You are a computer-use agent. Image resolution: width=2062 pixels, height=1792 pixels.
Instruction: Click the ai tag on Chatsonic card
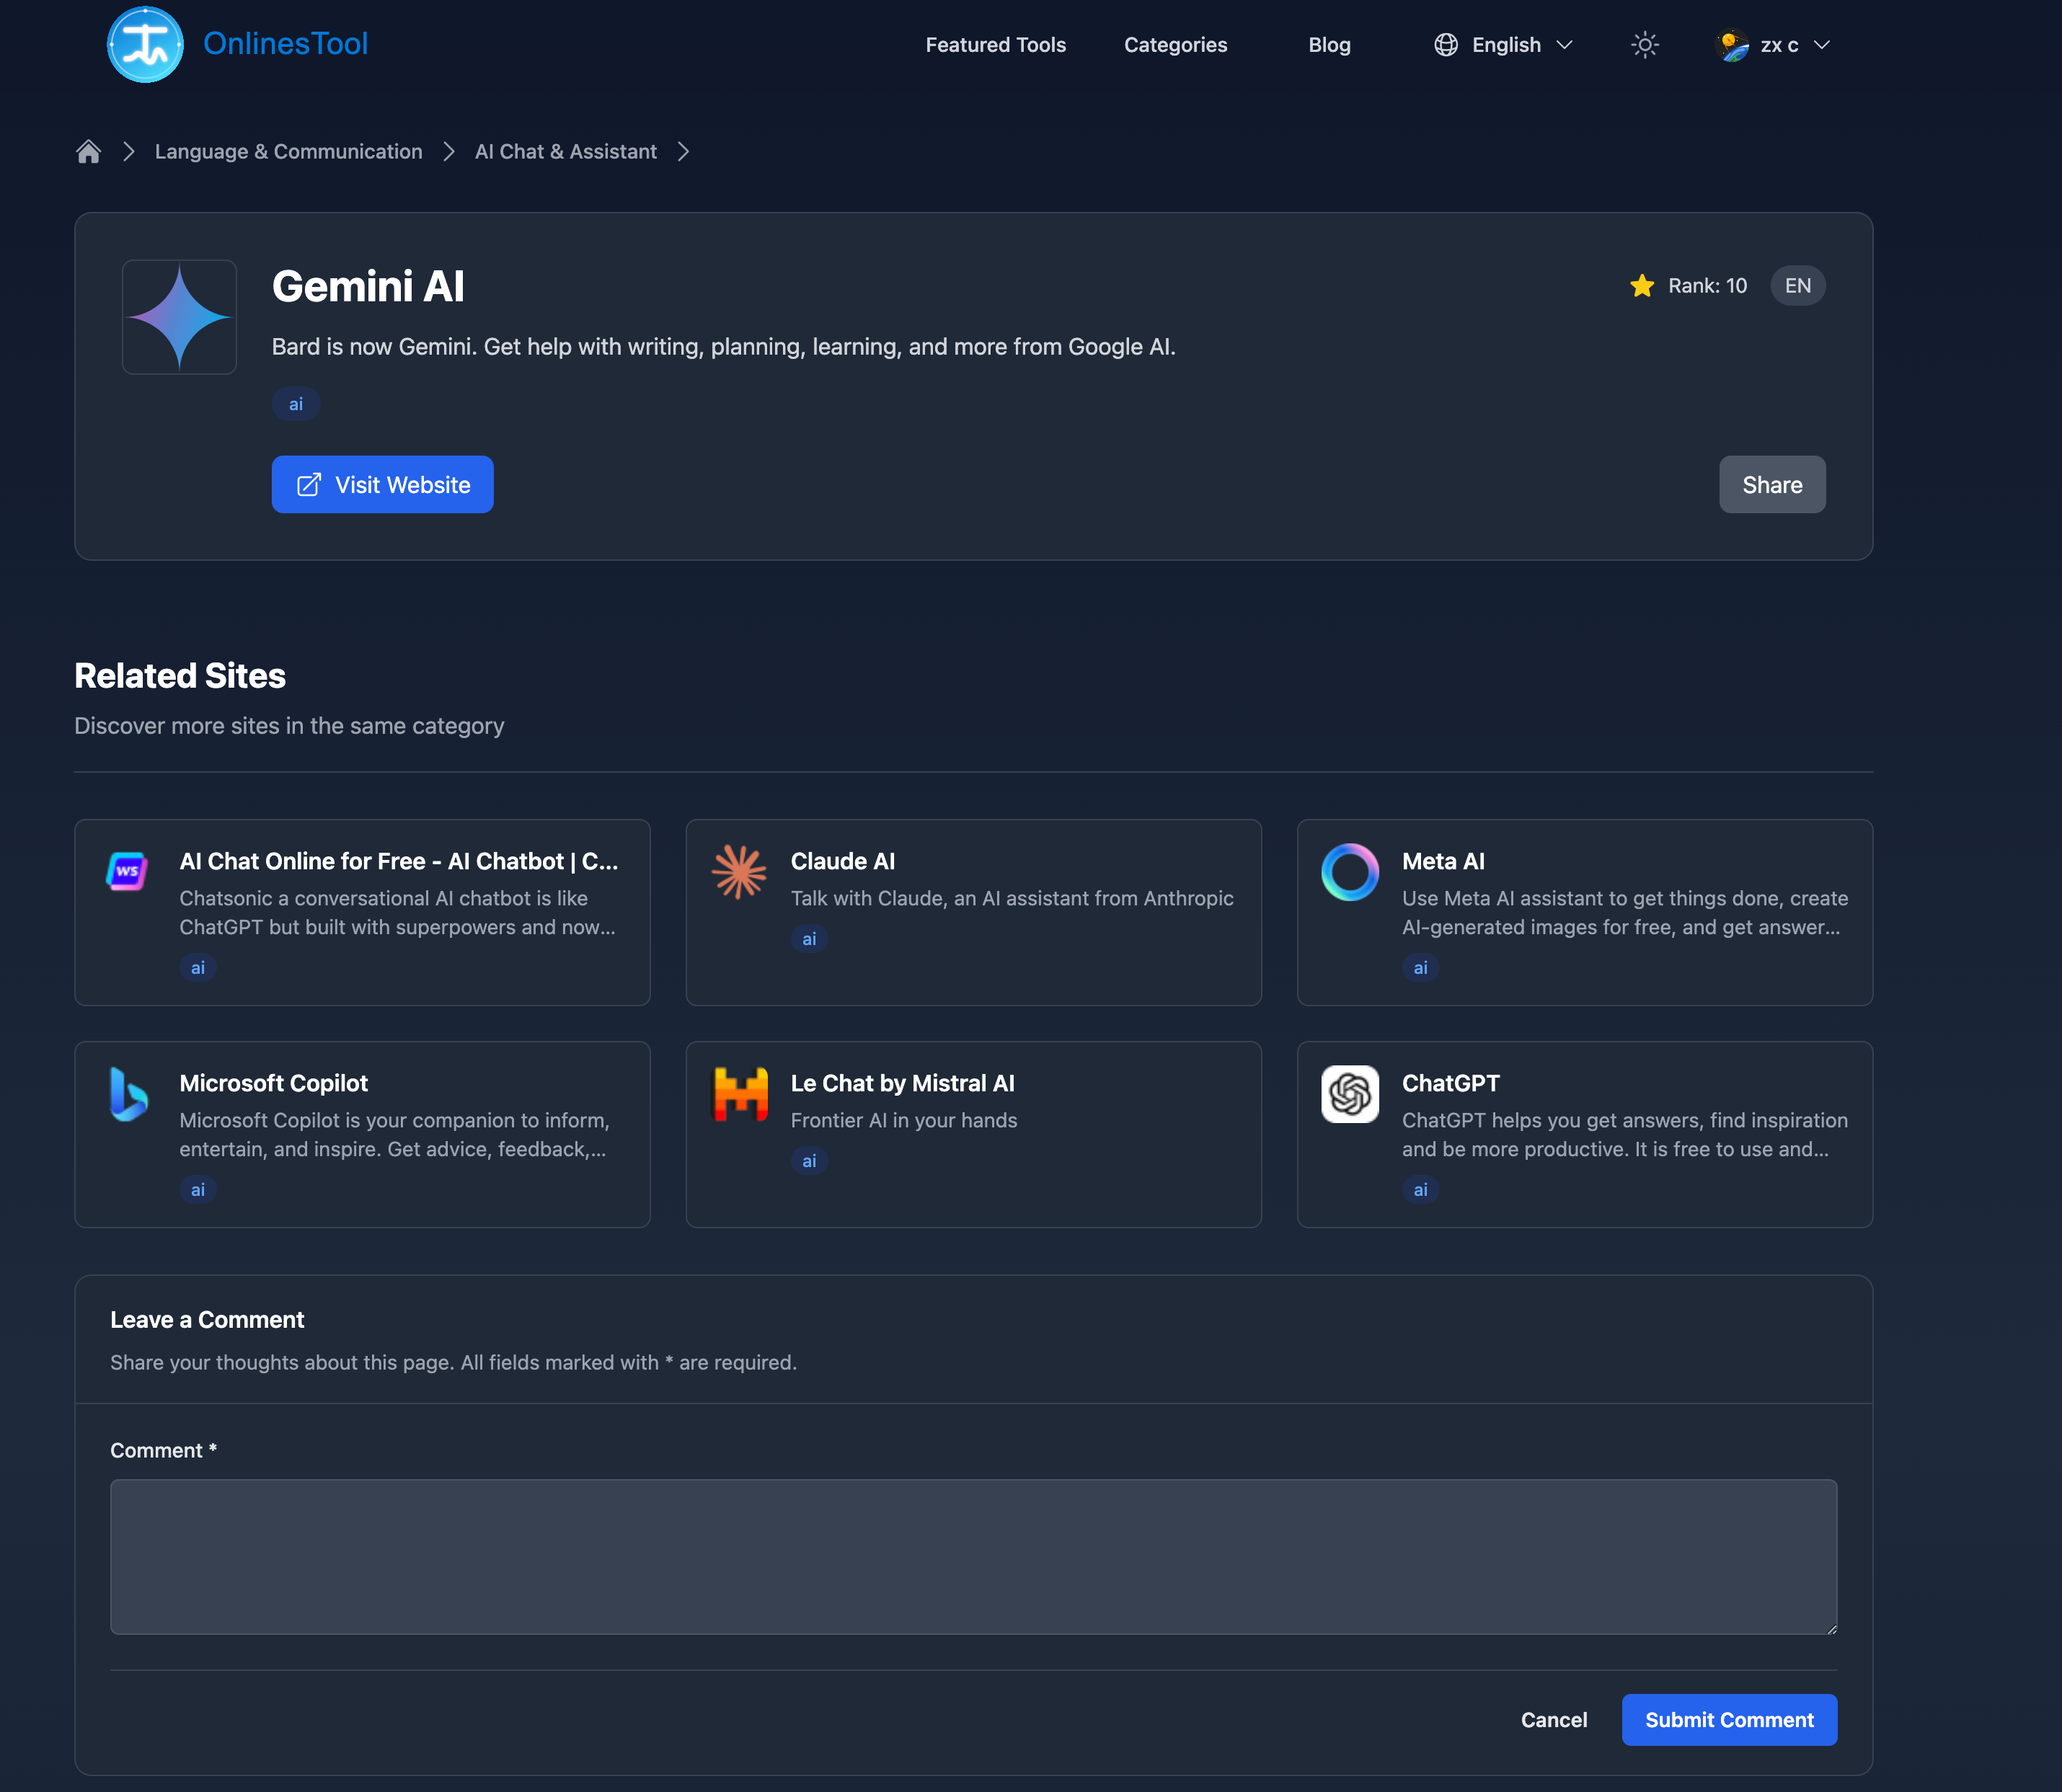(x=197, y=968)
